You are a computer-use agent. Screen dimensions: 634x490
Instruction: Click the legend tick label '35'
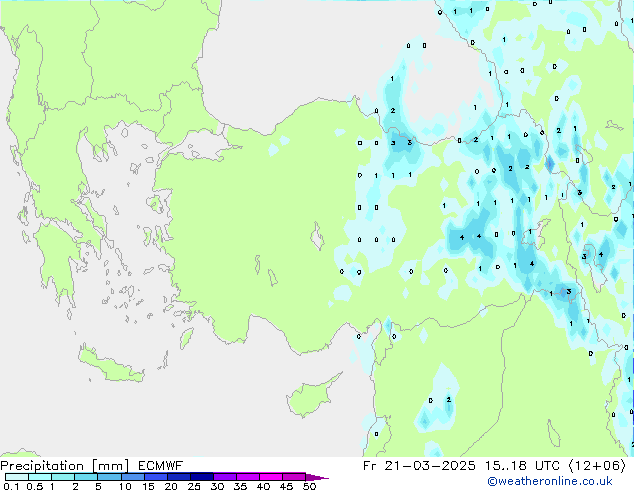click(240, 486)
